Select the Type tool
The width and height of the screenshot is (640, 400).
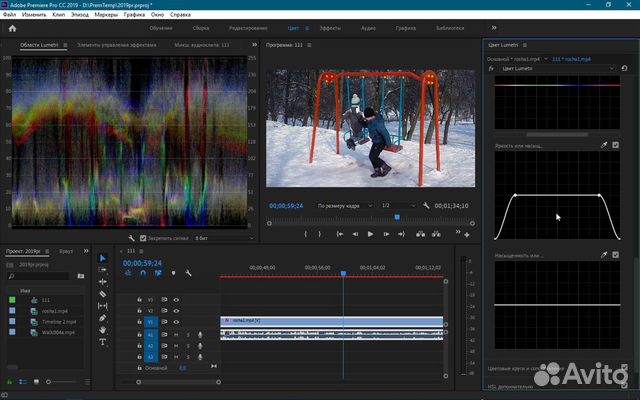click(103, 342)
